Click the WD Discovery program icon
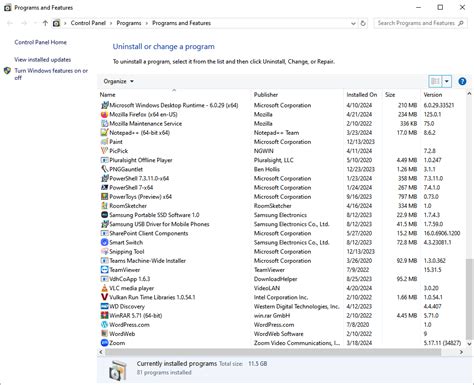The width and height of the screenshot is (474, 385). [104, 306]
